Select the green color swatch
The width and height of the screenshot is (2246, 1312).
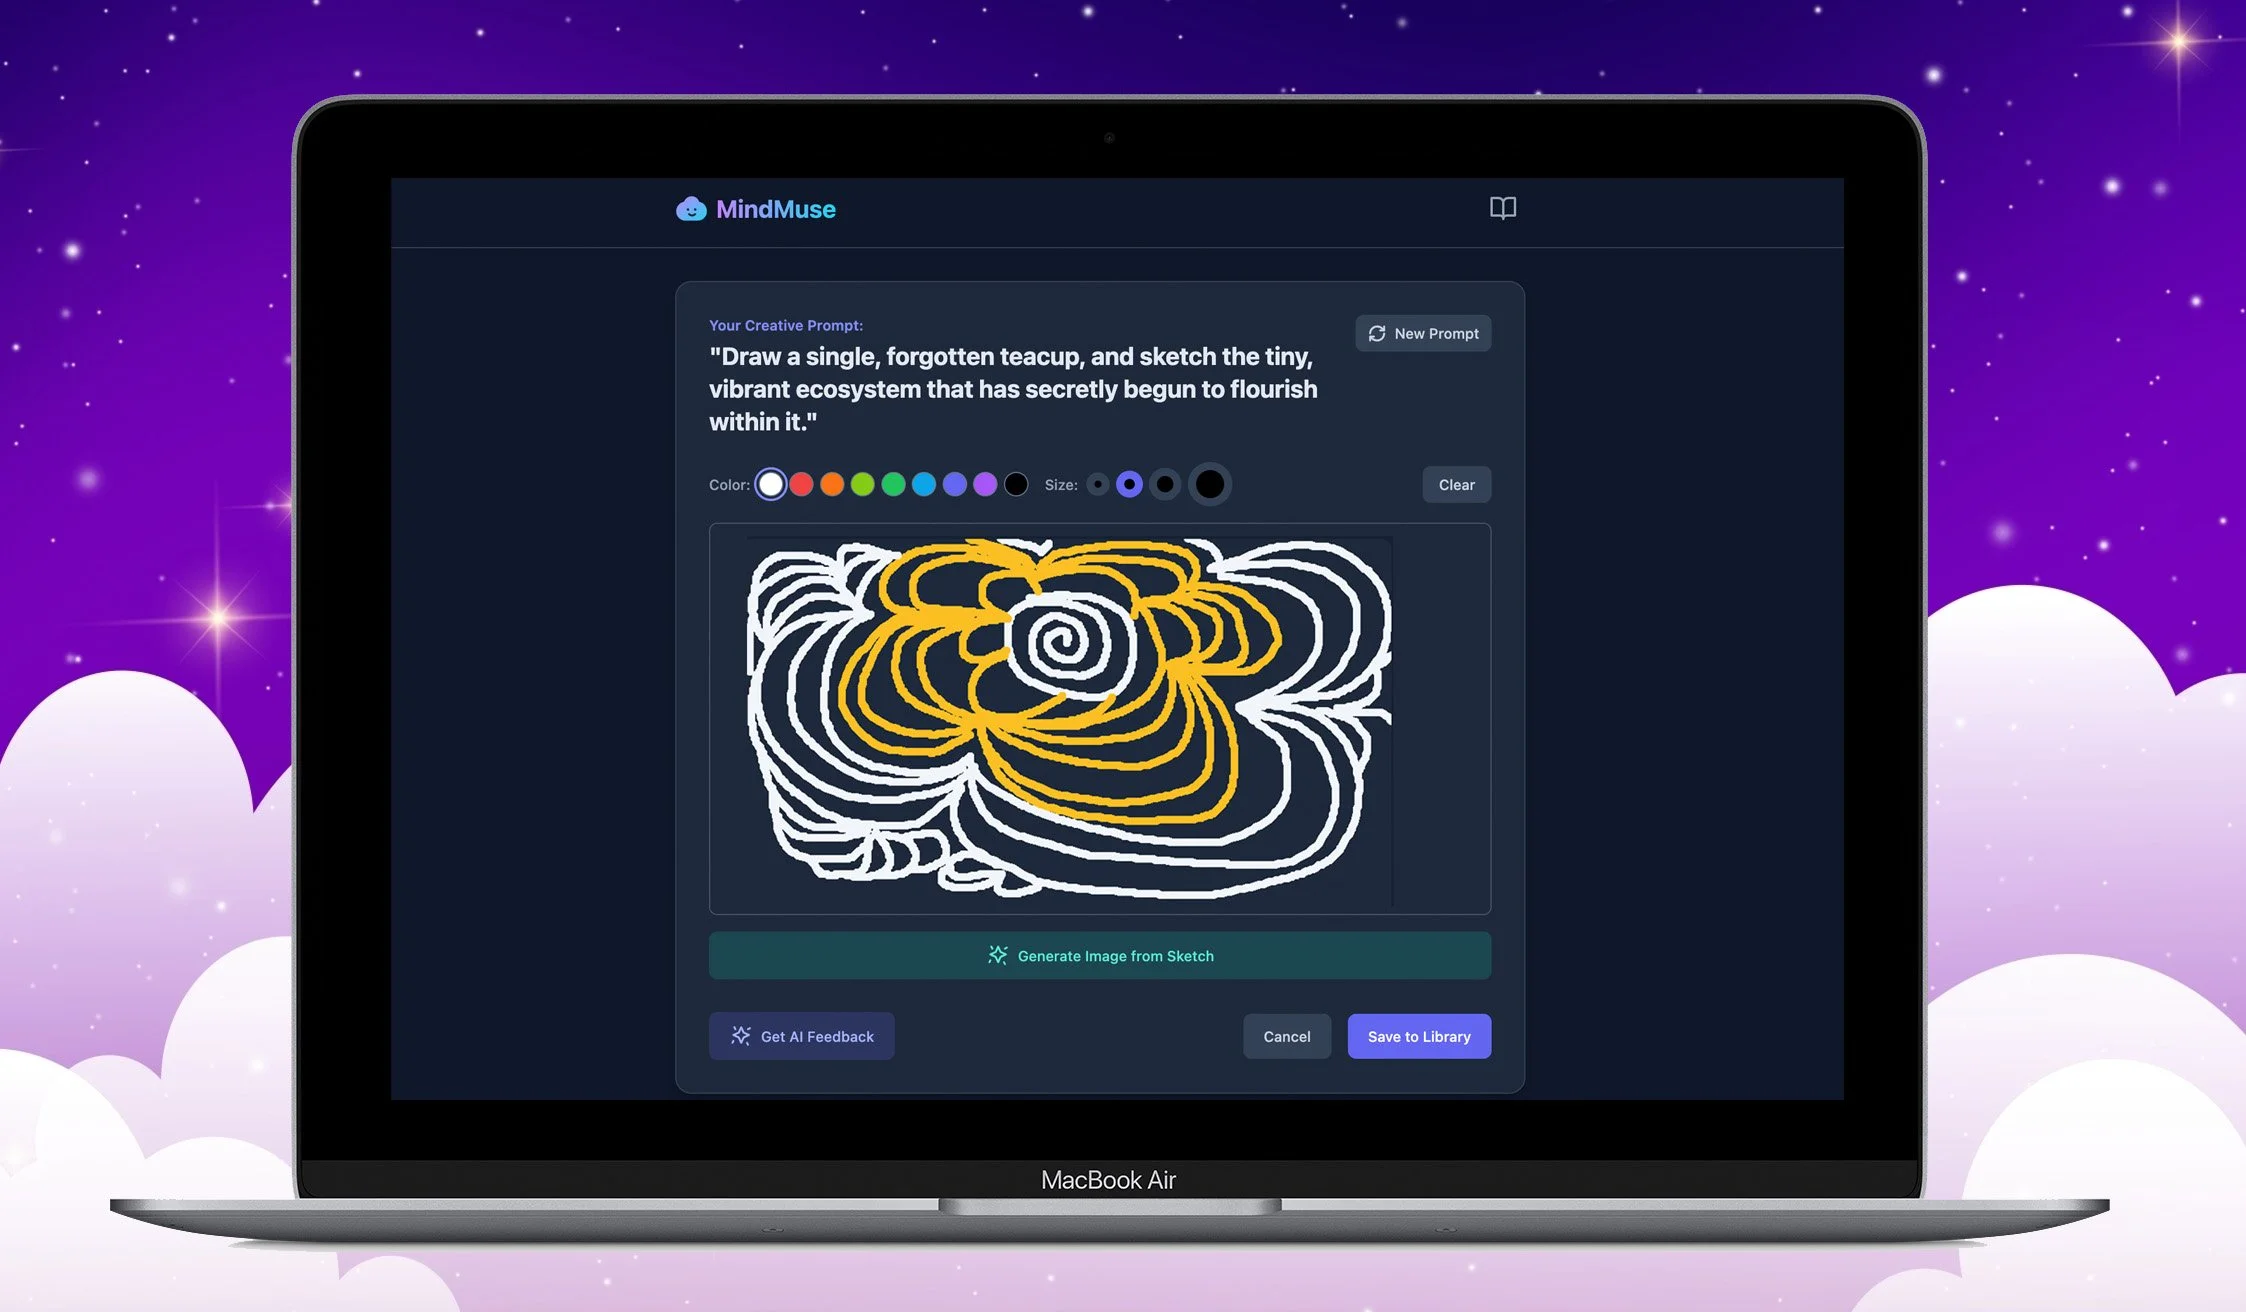pos(893,485)
